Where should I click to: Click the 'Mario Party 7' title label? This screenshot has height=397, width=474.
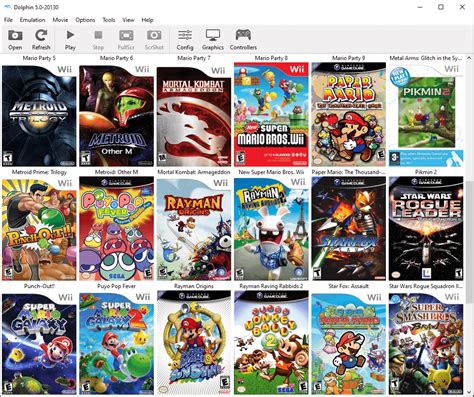point(194,58)
